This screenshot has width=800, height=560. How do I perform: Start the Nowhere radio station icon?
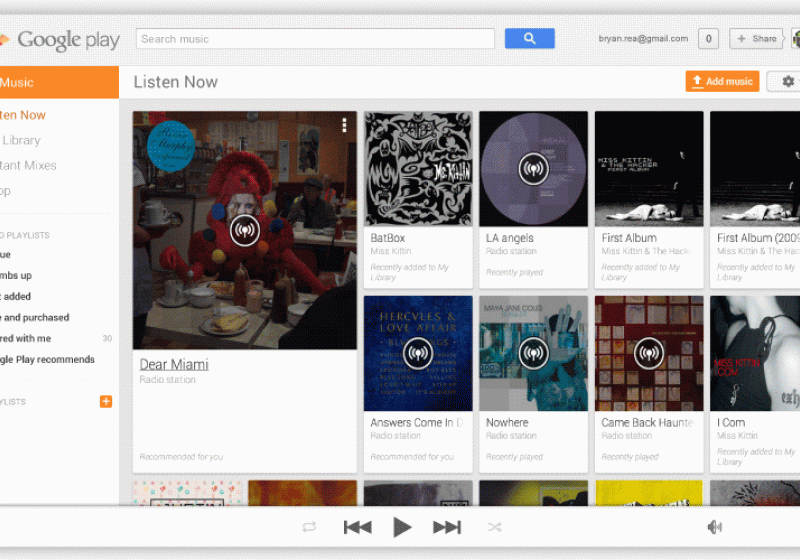click(x=534, y=353)
